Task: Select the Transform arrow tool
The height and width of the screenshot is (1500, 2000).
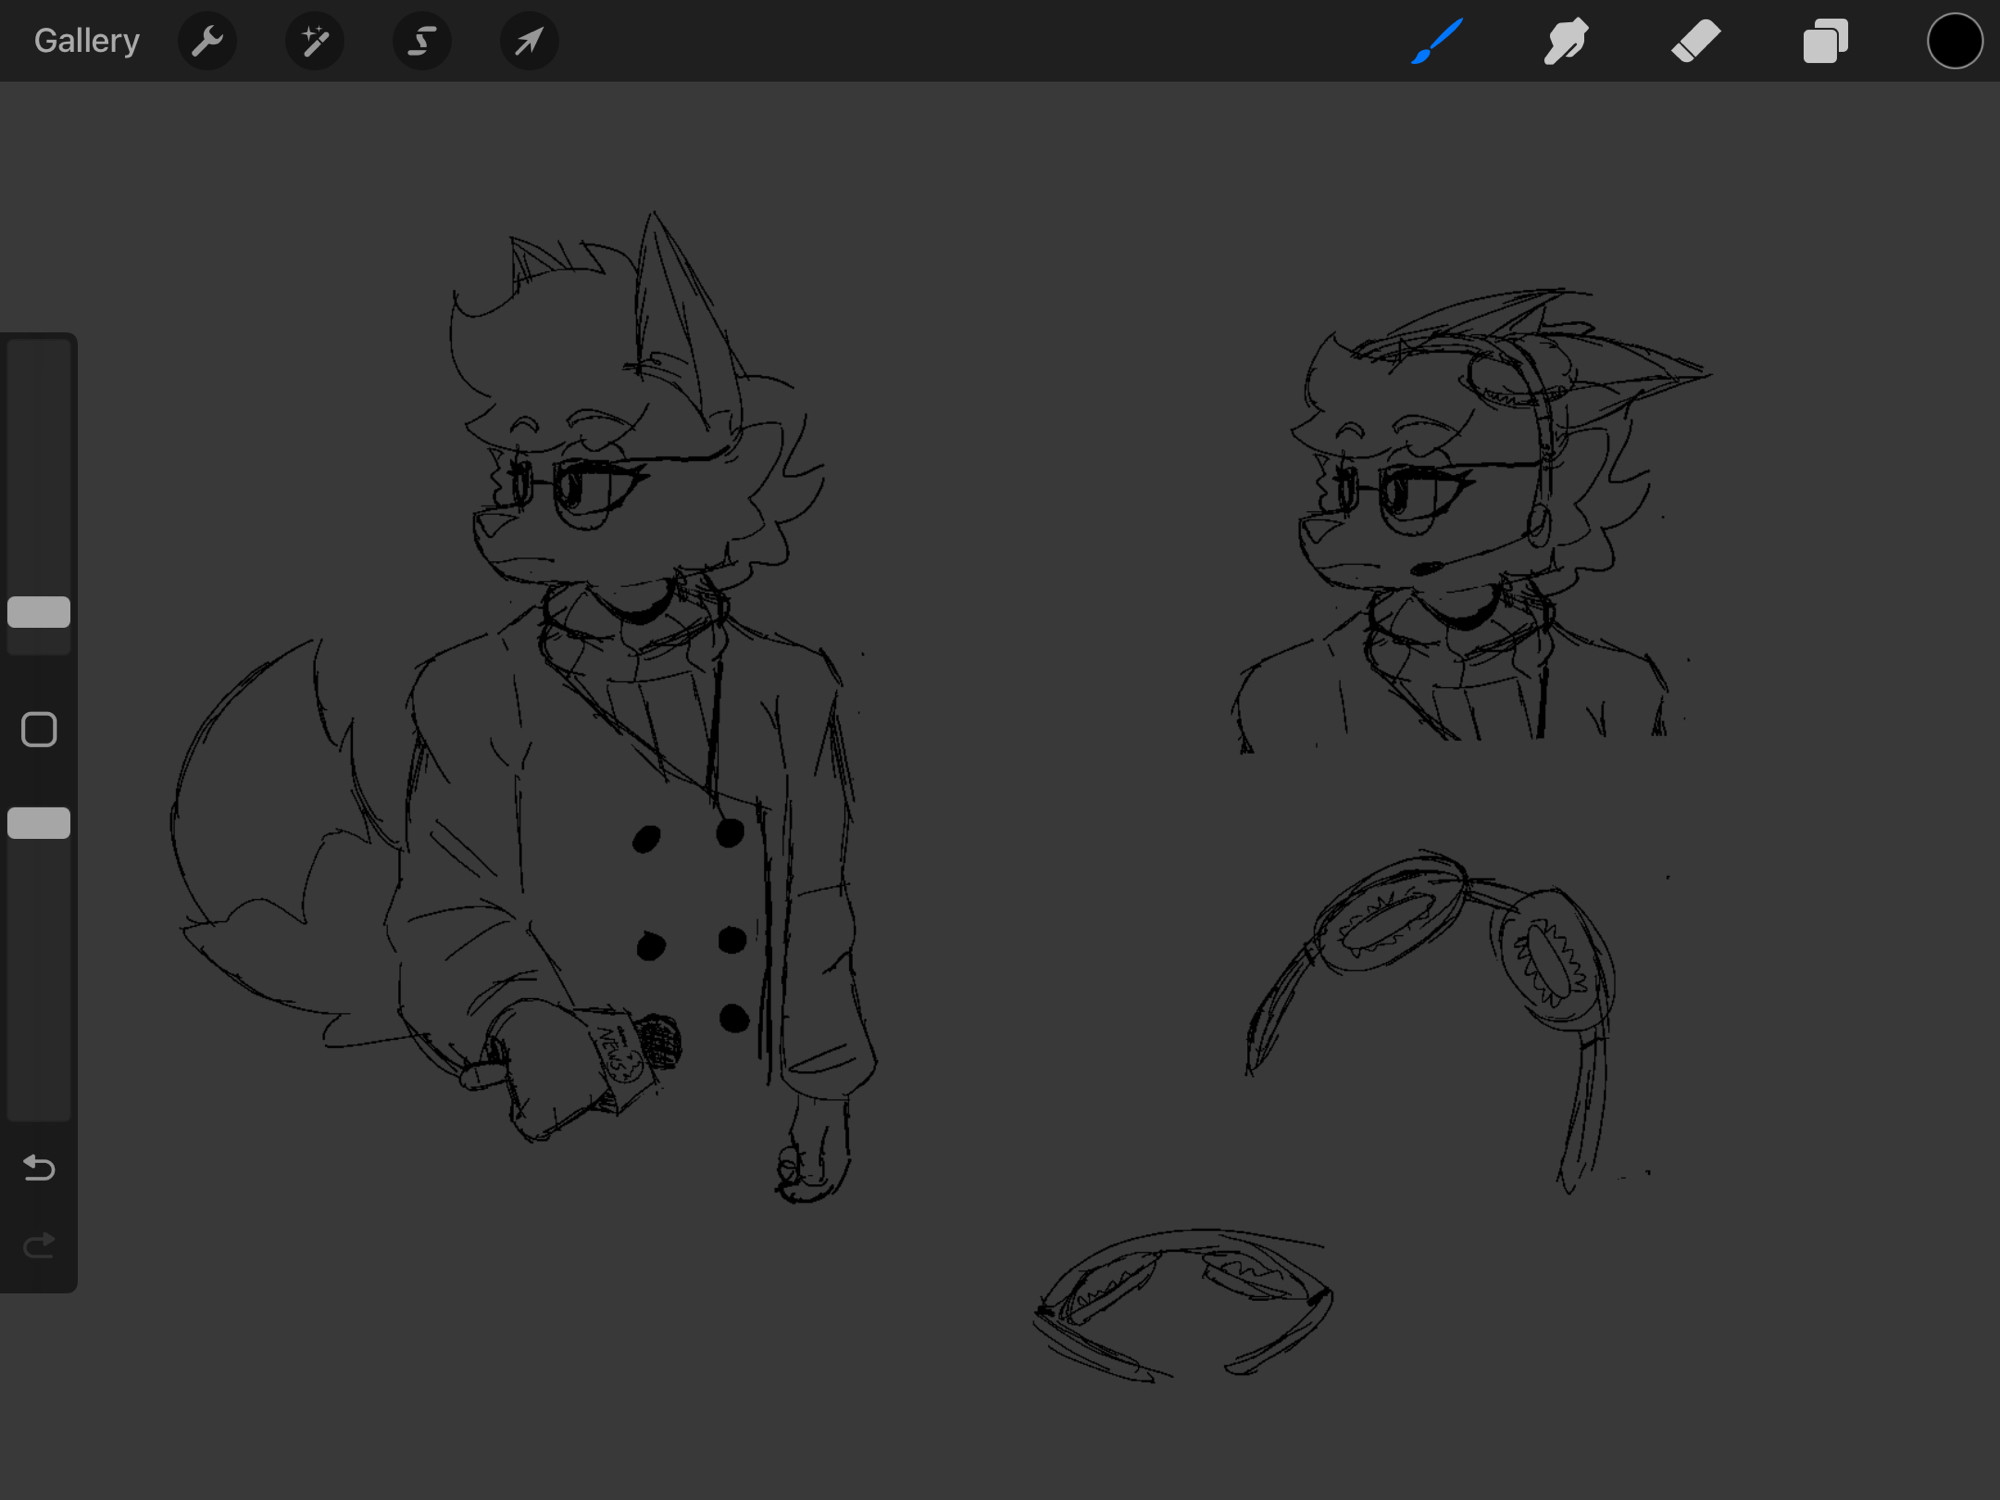Action: [529, 41]
